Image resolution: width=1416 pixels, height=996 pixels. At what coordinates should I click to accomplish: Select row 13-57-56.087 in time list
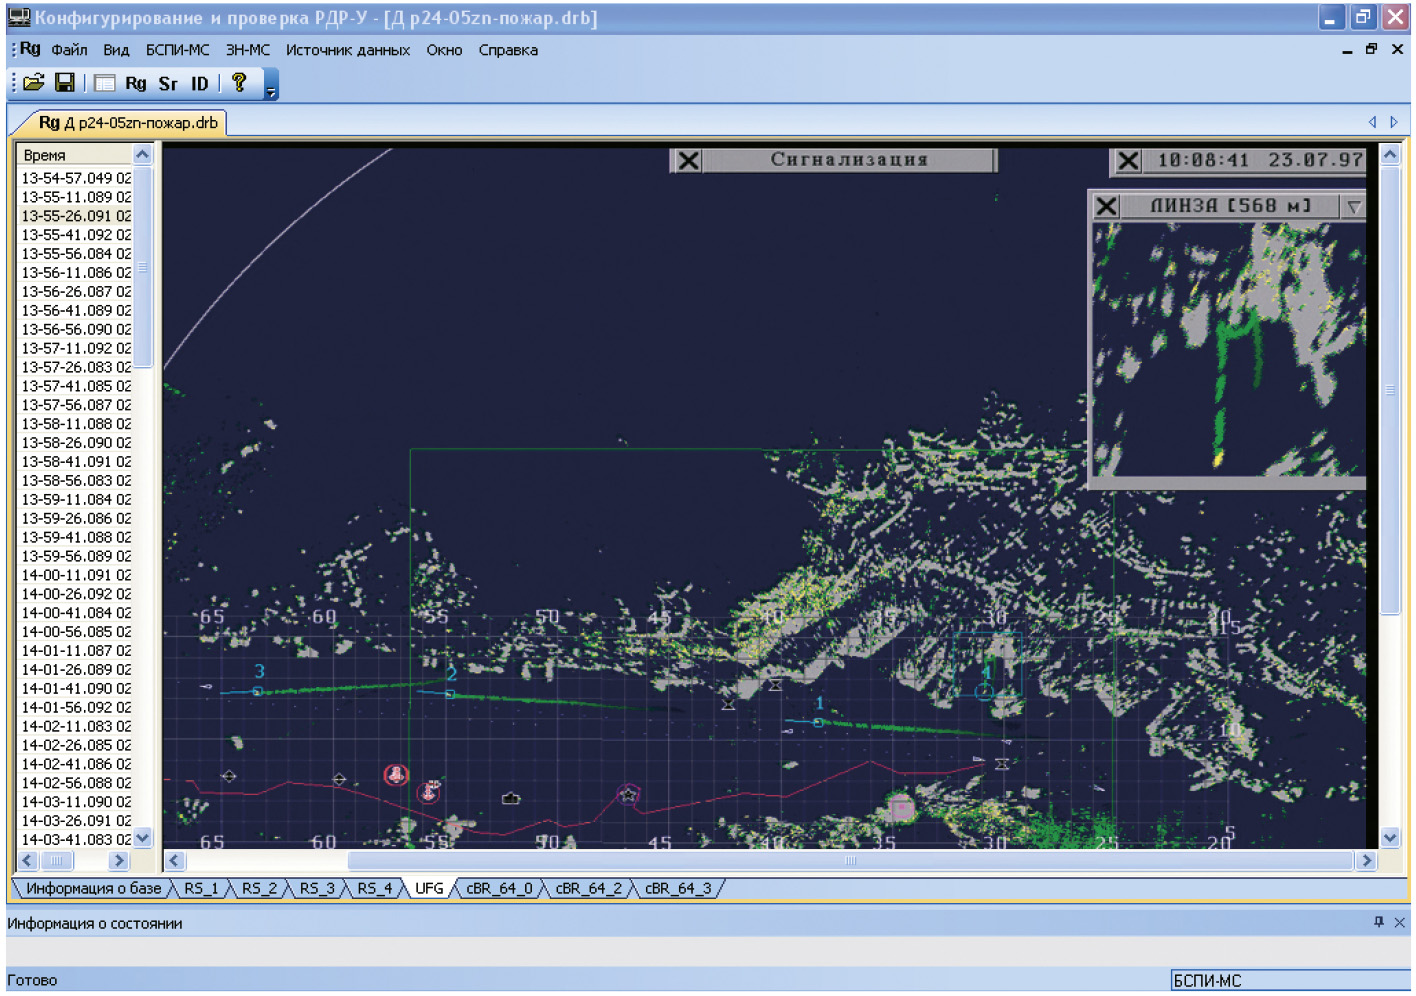(x=76, y=405)
